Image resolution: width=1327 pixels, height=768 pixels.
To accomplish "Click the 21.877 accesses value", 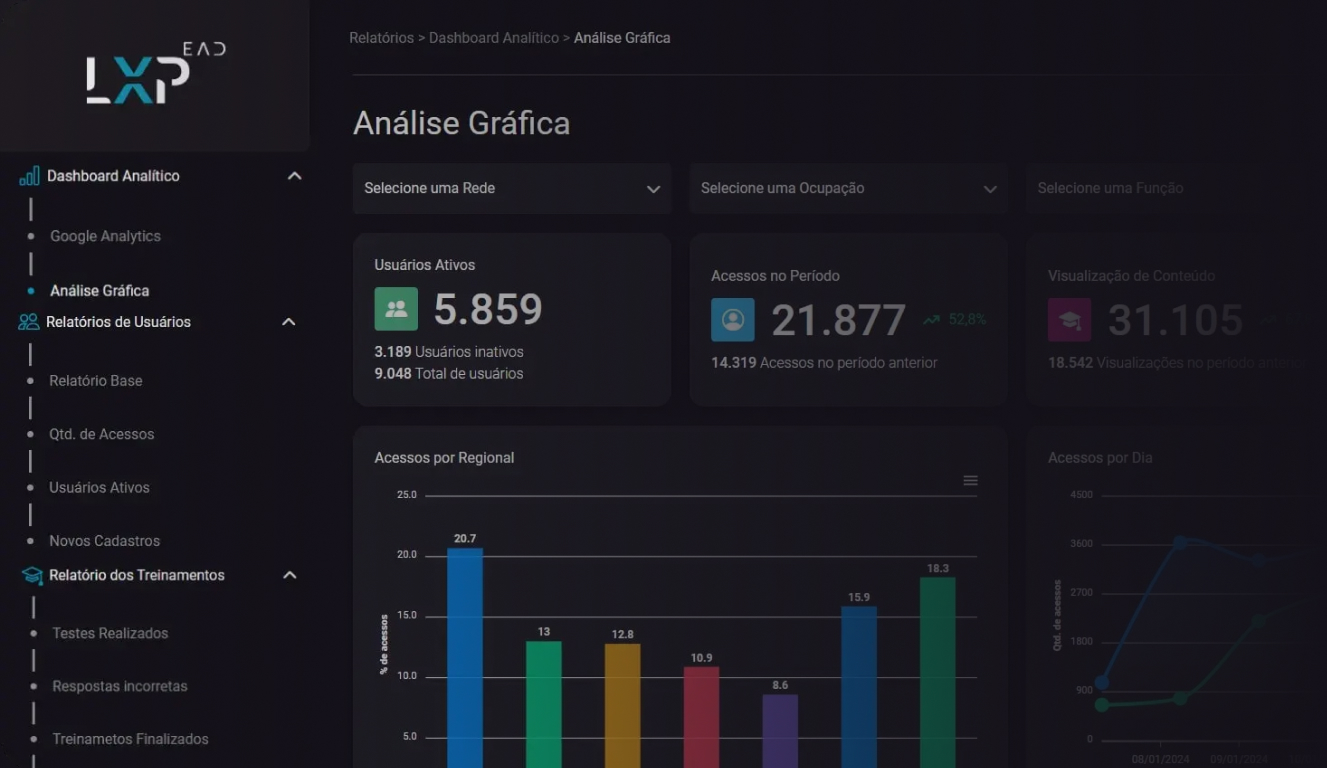I will coord(839,321).
